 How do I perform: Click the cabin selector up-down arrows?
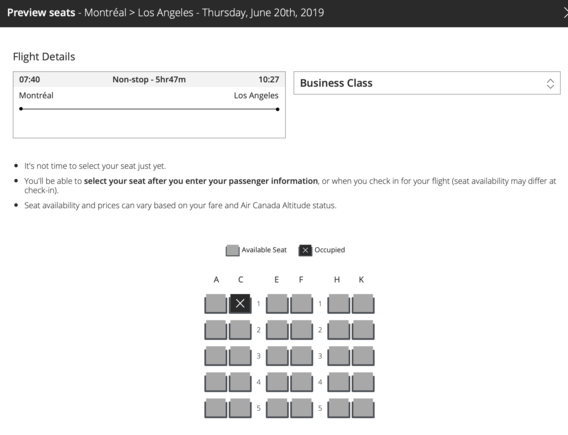(550, 84)
